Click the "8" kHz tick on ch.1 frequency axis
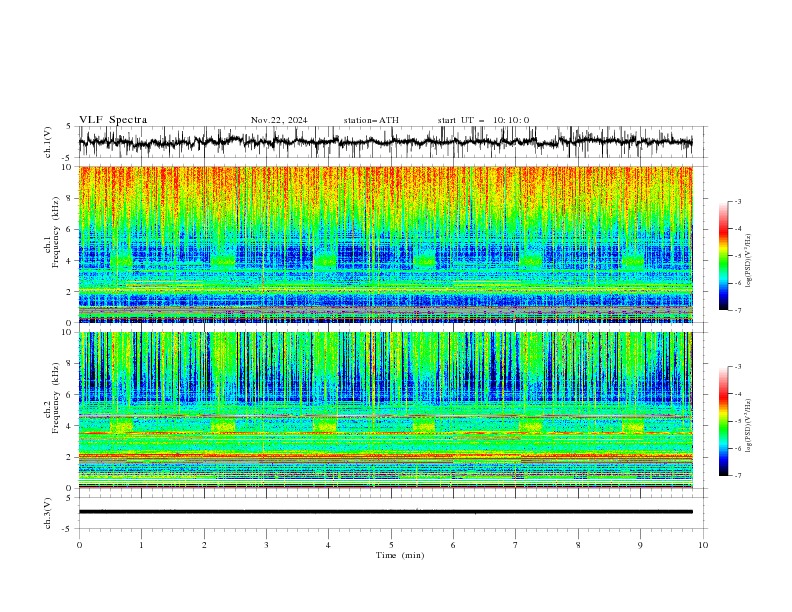 [70, 198]
